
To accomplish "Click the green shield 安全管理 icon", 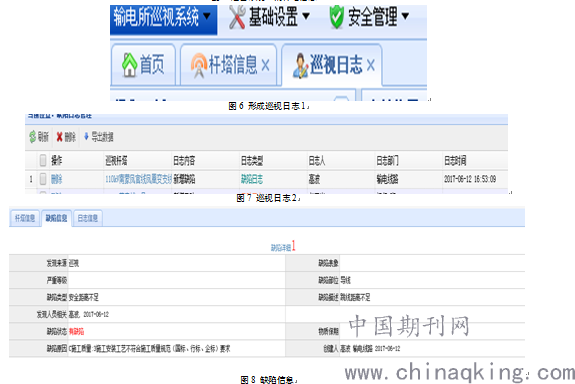I will point(336,17).
